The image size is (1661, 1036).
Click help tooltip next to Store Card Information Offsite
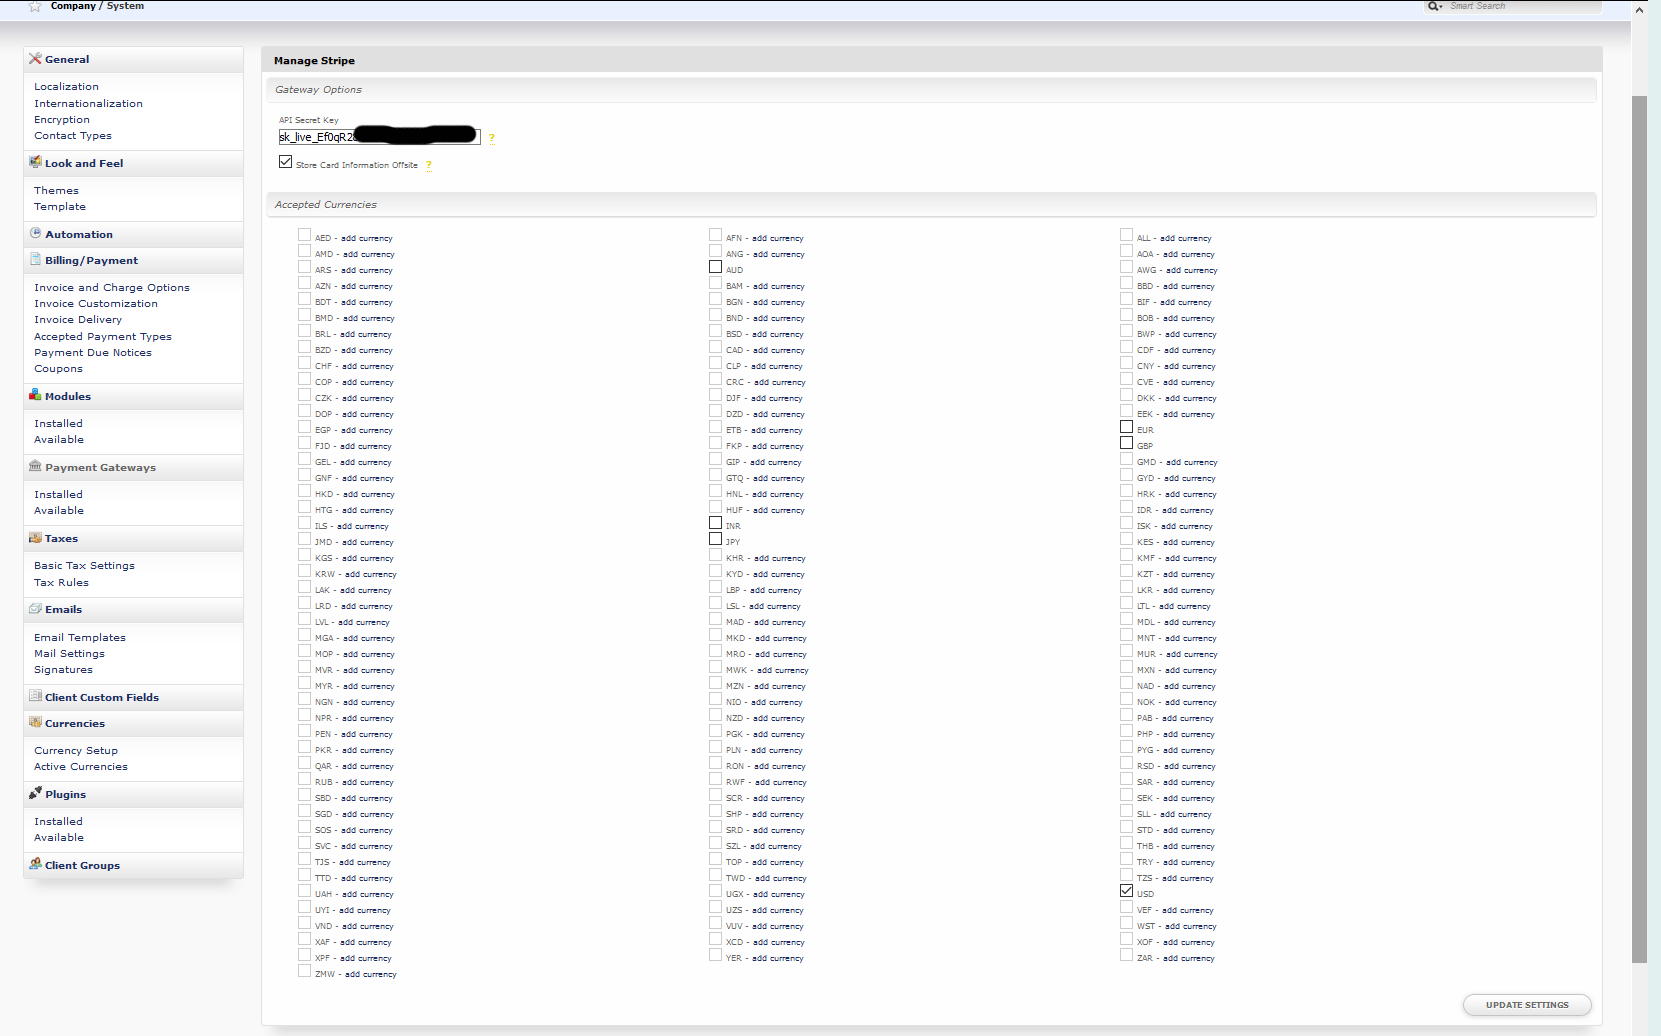(x=429, y=165)
